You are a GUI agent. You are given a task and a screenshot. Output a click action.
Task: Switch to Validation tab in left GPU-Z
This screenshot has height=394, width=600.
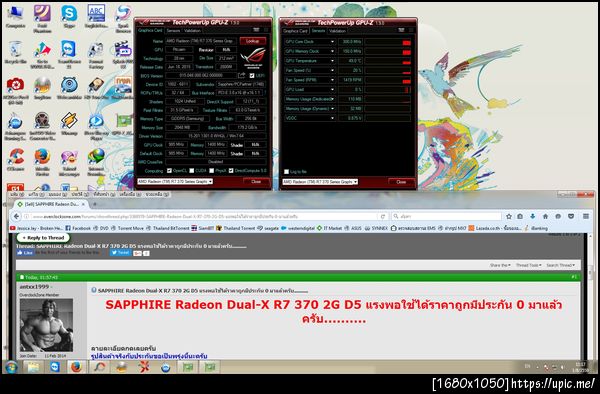[192, 31]
